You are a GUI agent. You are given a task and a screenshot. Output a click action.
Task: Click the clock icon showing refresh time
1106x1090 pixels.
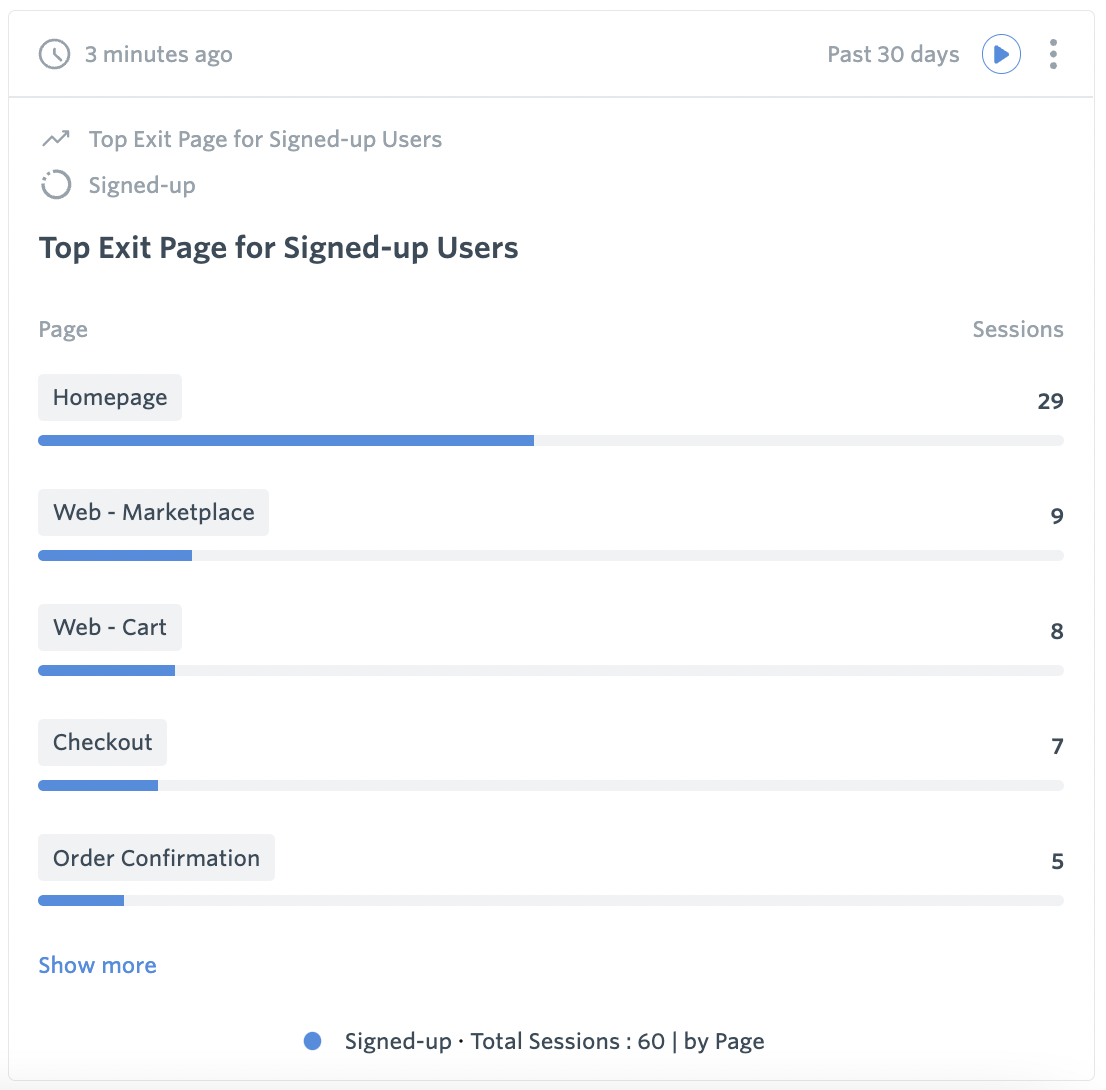[54, 54]
